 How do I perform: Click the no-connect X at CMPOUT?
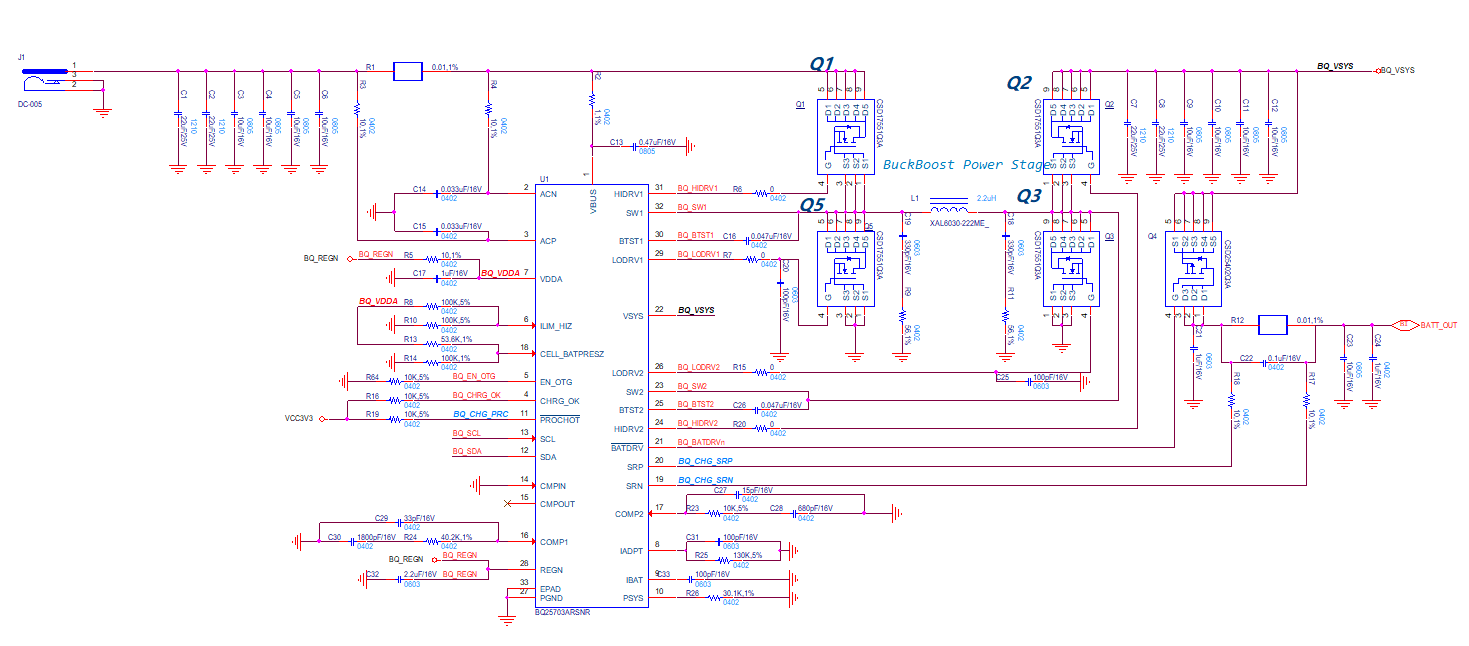(507, 503)
